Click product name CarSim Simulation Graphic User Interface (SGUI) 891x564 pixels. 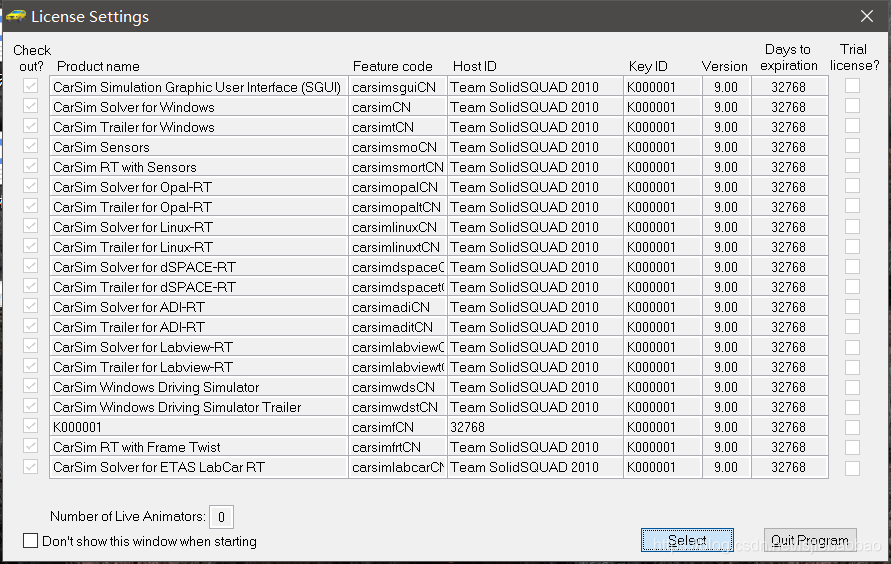pos(199,87)
